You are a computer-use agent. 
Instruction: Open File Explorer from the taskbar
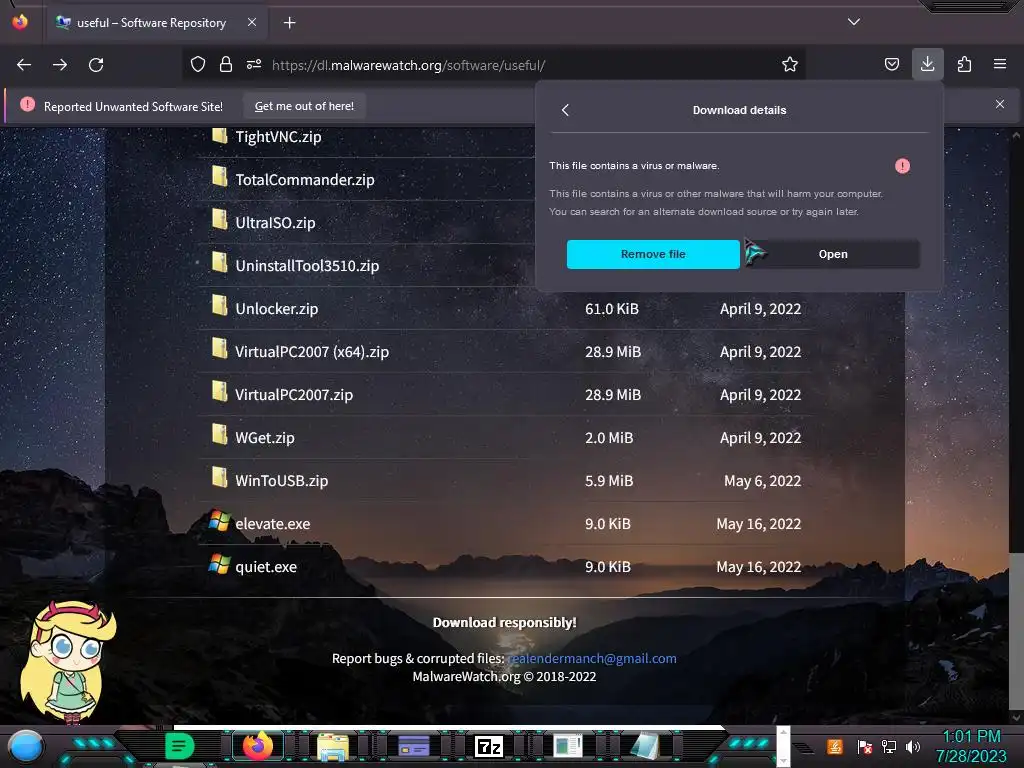332,746
